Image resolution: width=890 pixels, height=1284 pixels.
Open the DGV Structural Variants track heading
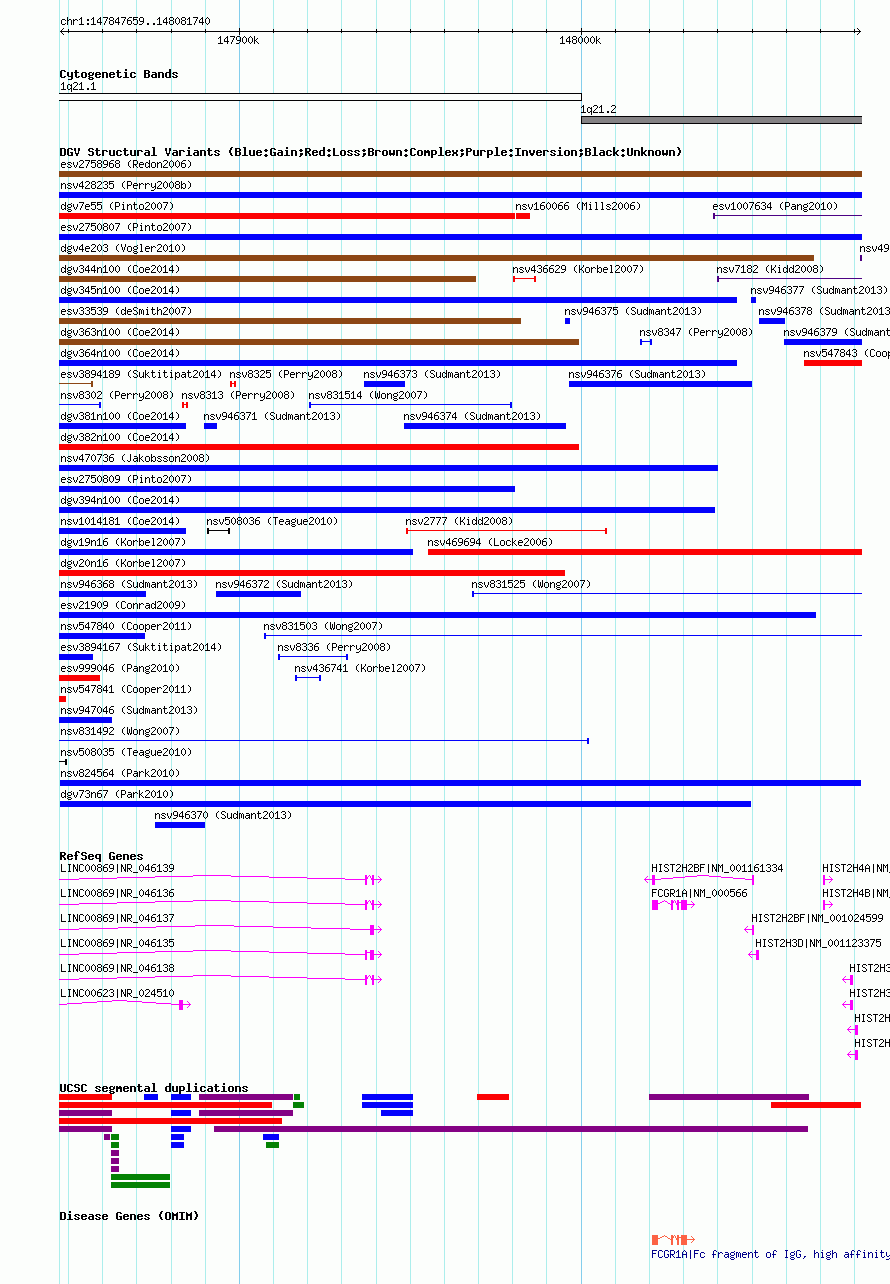coord(370,152)
